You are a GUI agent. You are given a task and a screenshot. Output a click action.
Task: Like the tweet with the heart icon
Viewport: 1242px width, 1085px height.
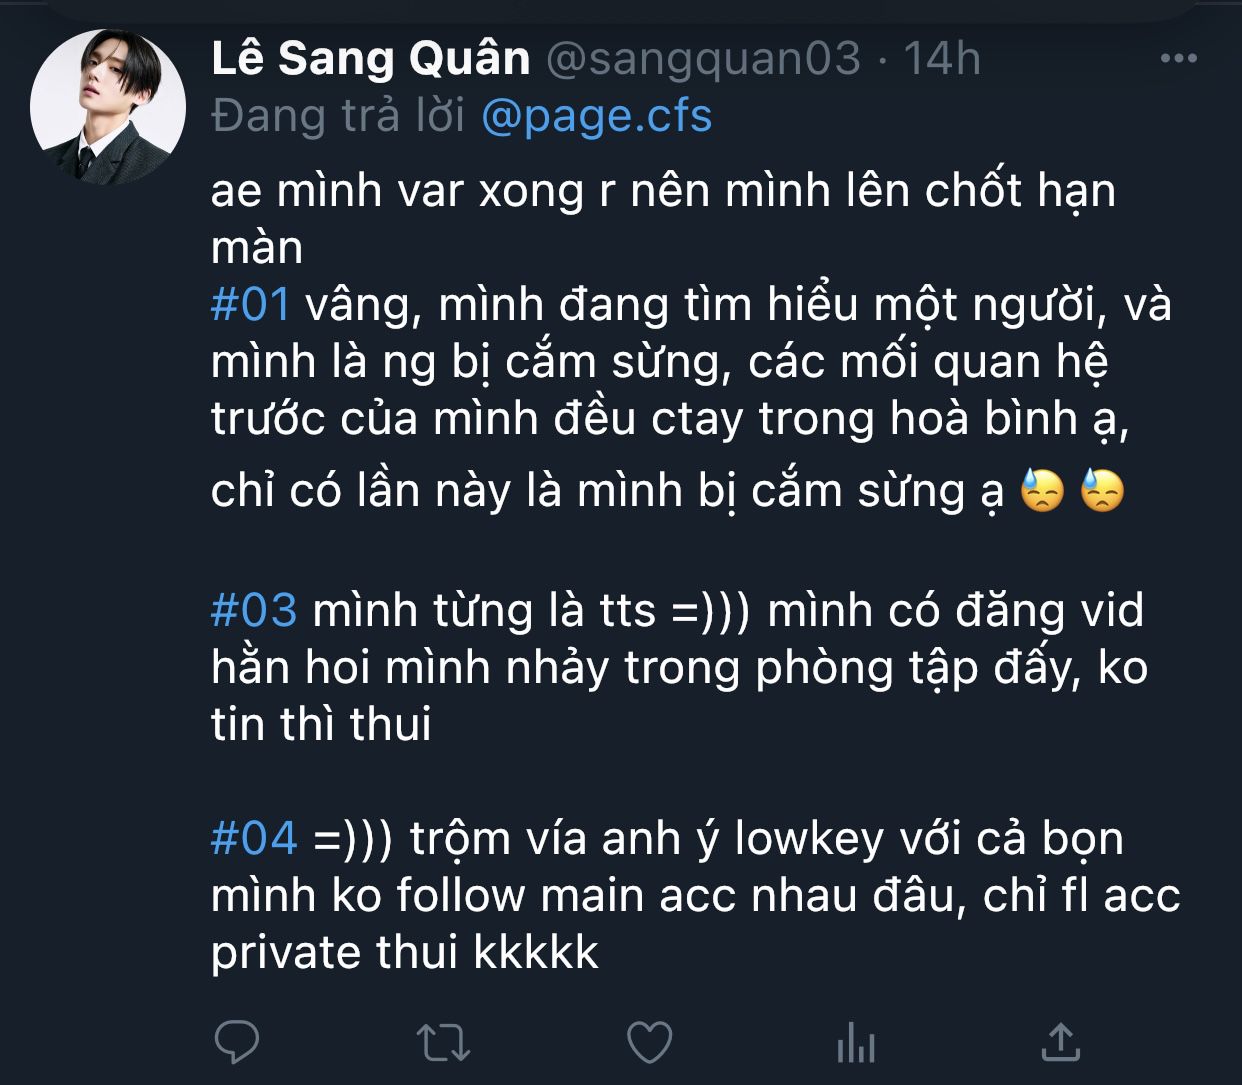pyautogui.click(x=649, y=1042)
